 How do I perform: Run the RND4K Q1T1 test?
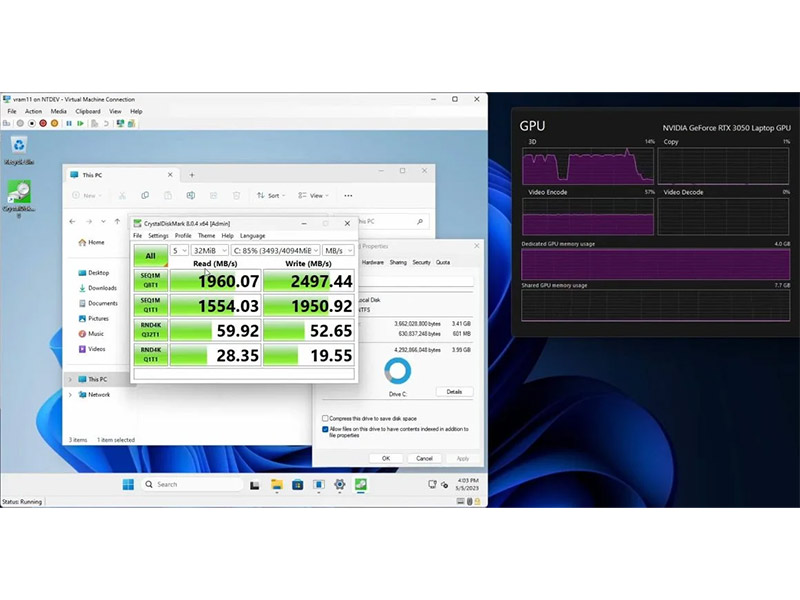pos(151,355)
